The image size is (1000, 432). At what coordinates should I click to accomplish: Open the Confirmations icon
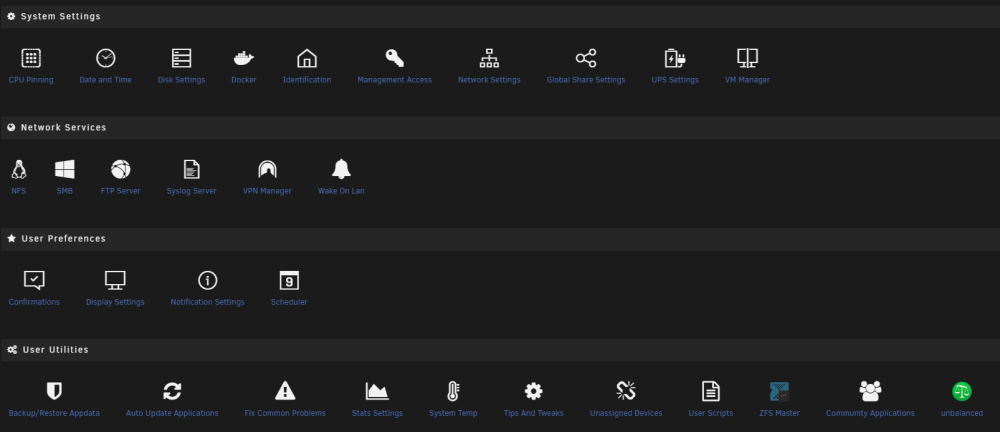34,280
